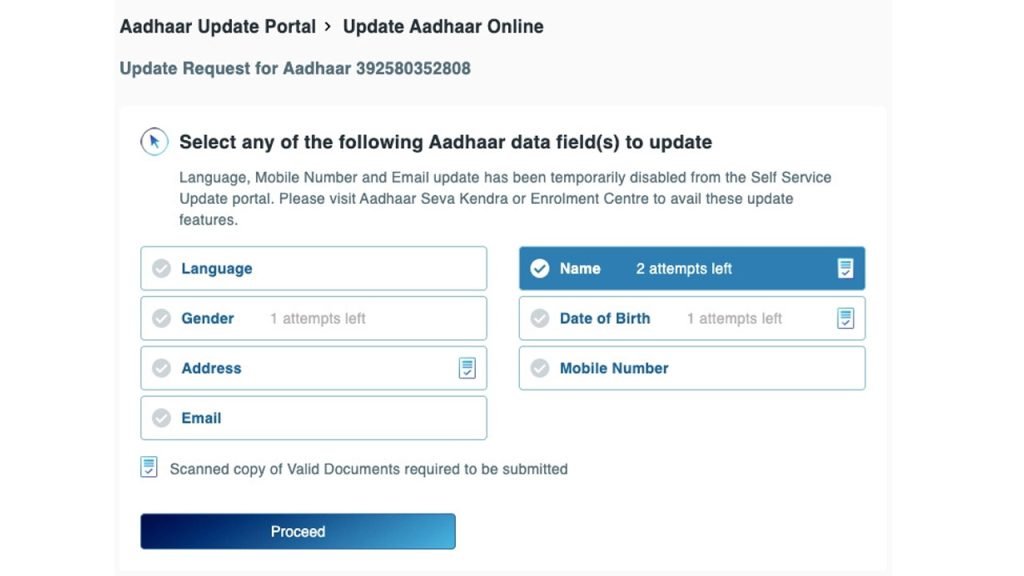Click the checkmark icon inside the Name tile
This screenshot has width=1024, height=576.
(540, 268)
